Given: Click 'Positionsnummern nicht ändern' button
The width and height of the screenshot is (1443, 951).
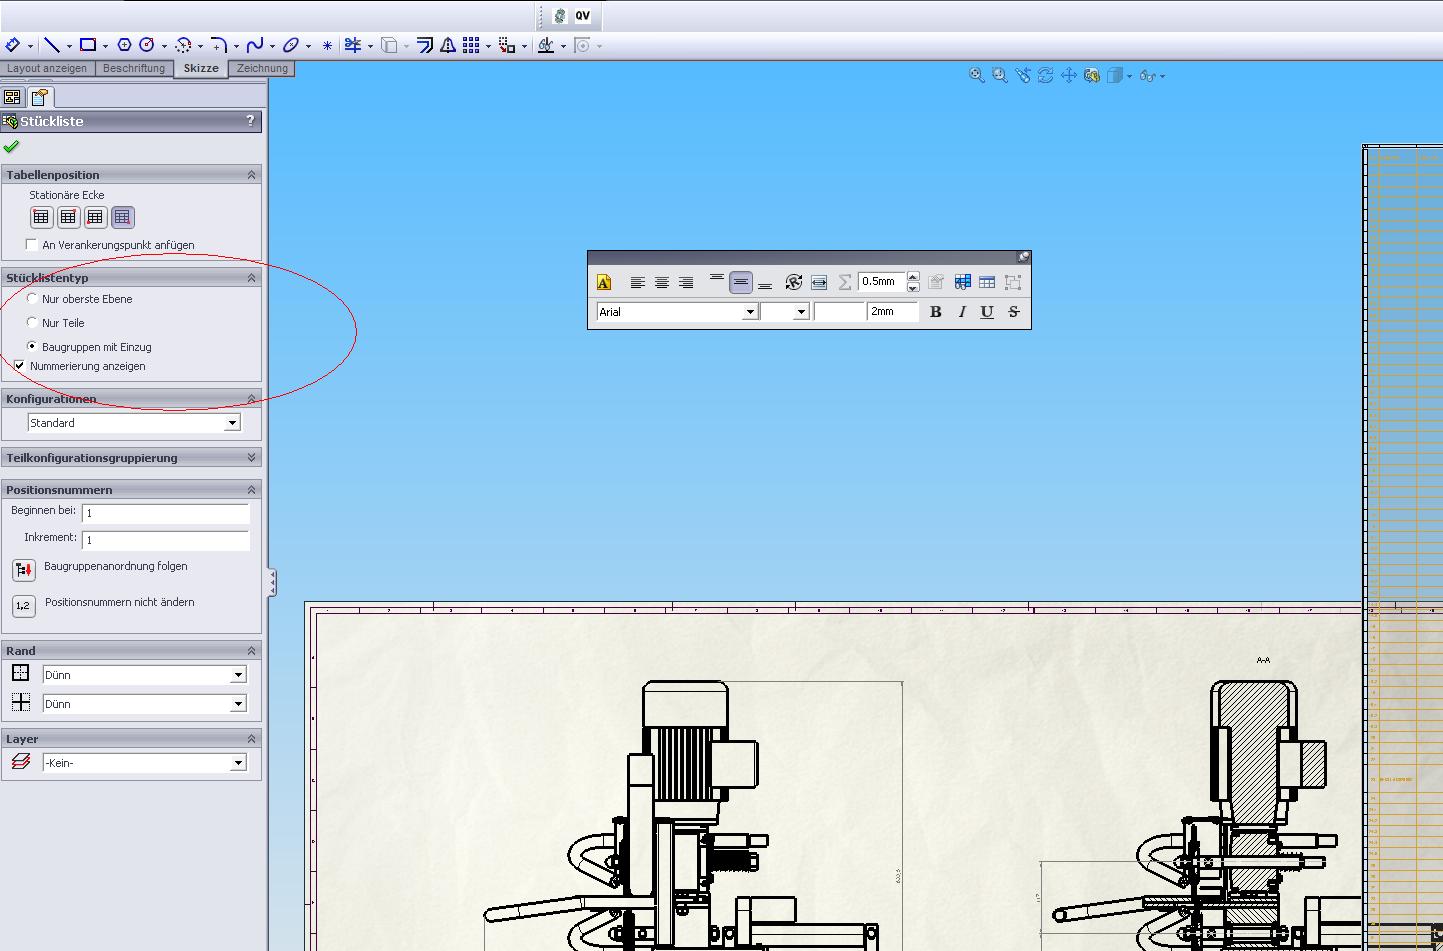Looking at the screenshot, I should [x=23, y=606].
